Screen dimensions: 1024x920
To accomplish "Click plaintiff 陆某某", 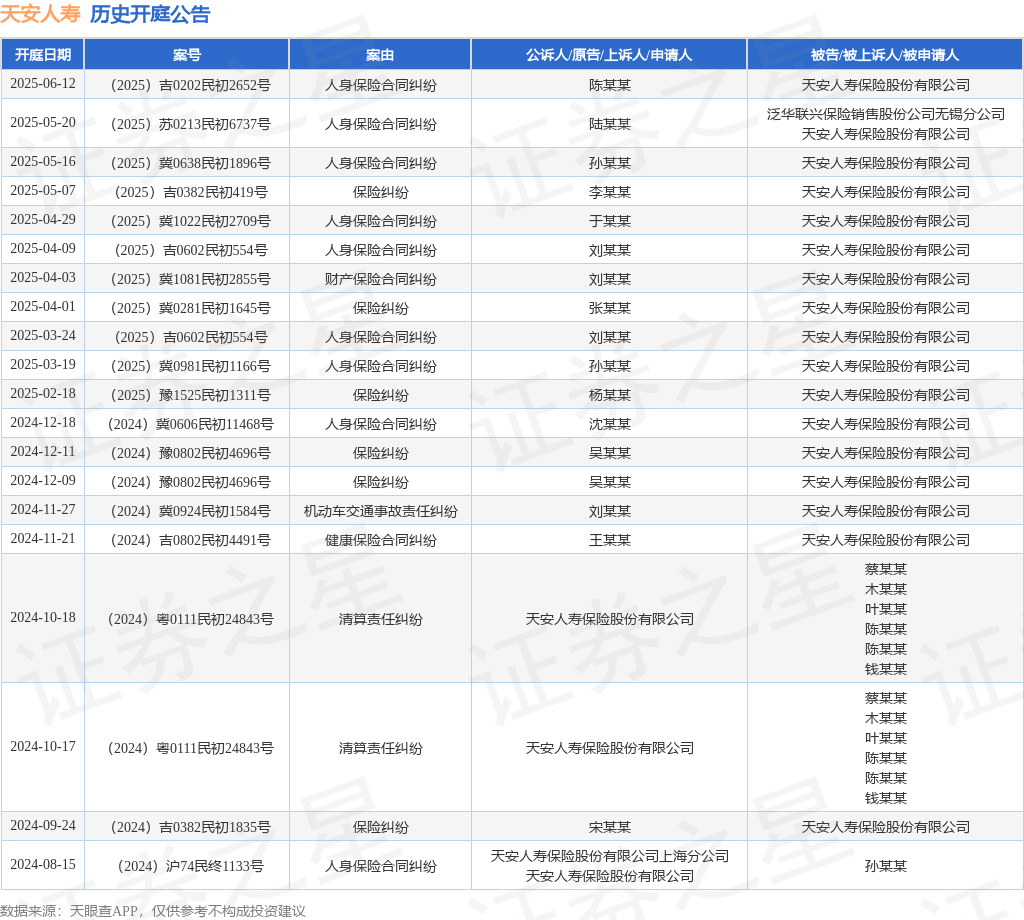I will (609, 124).
